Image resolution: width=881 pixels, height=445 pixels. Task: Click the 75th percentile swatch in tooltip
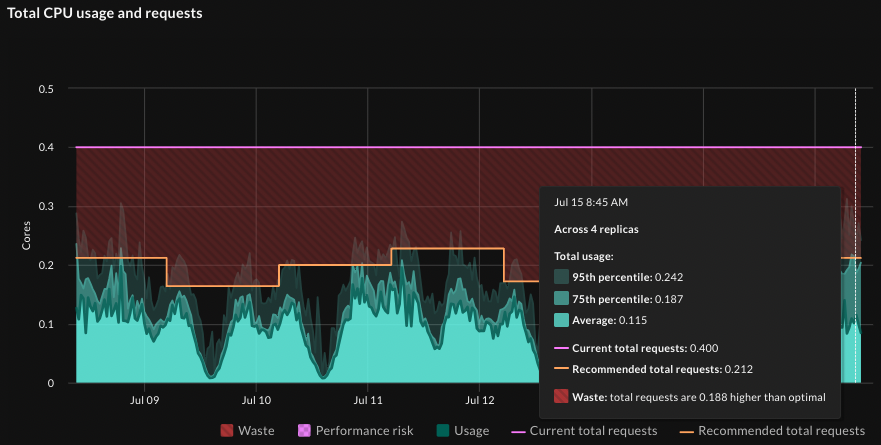click(561, 298)
